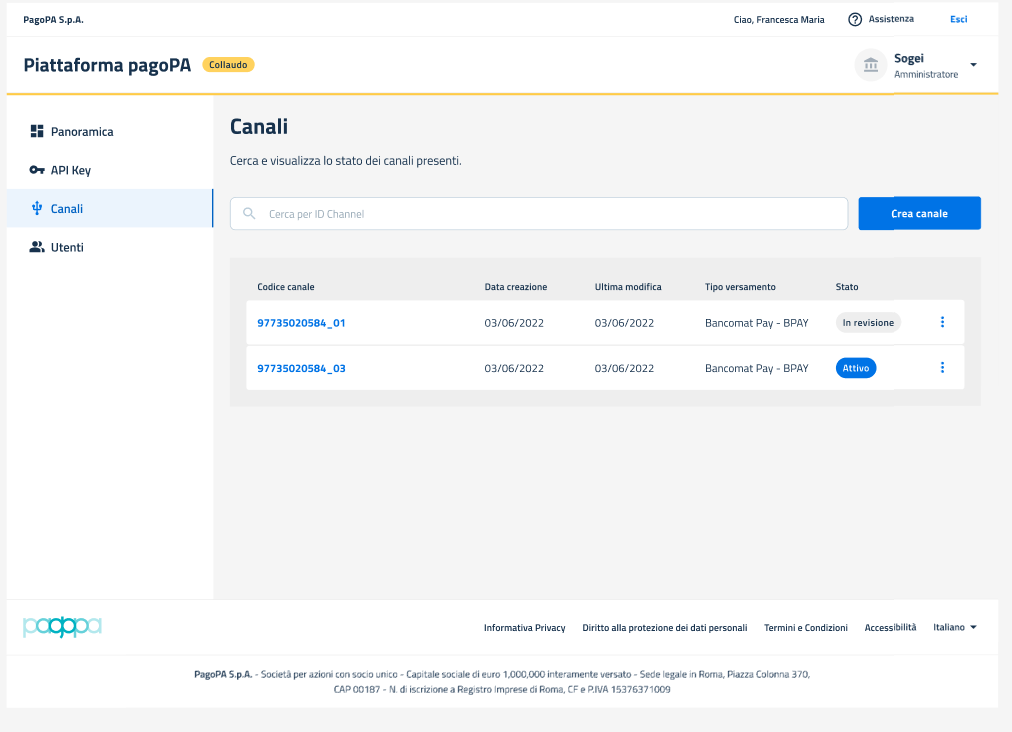Open the Utenti menu item

coord(67,247)
